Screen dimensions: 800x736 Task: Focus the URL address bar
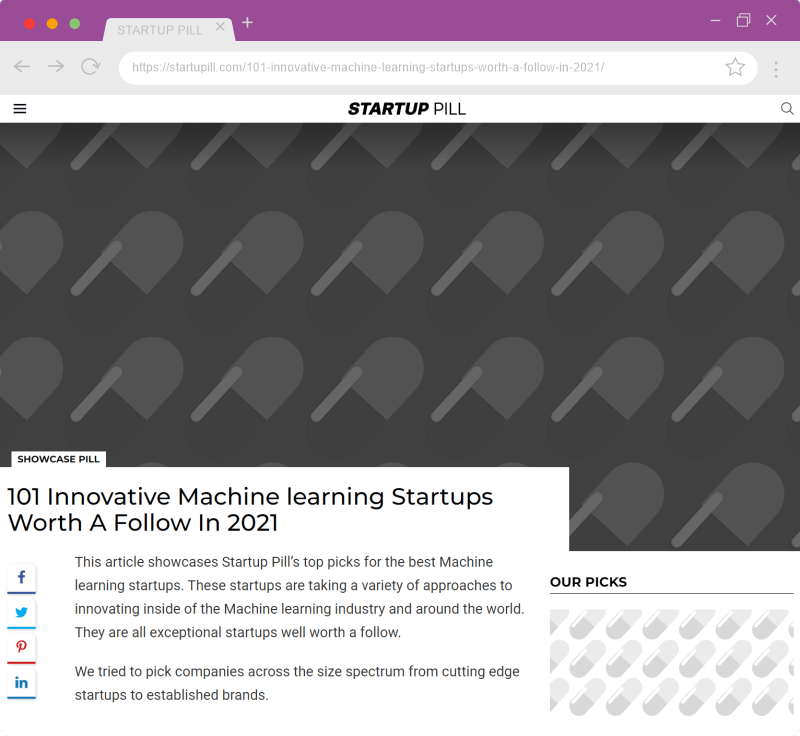[x=420, y=68]
